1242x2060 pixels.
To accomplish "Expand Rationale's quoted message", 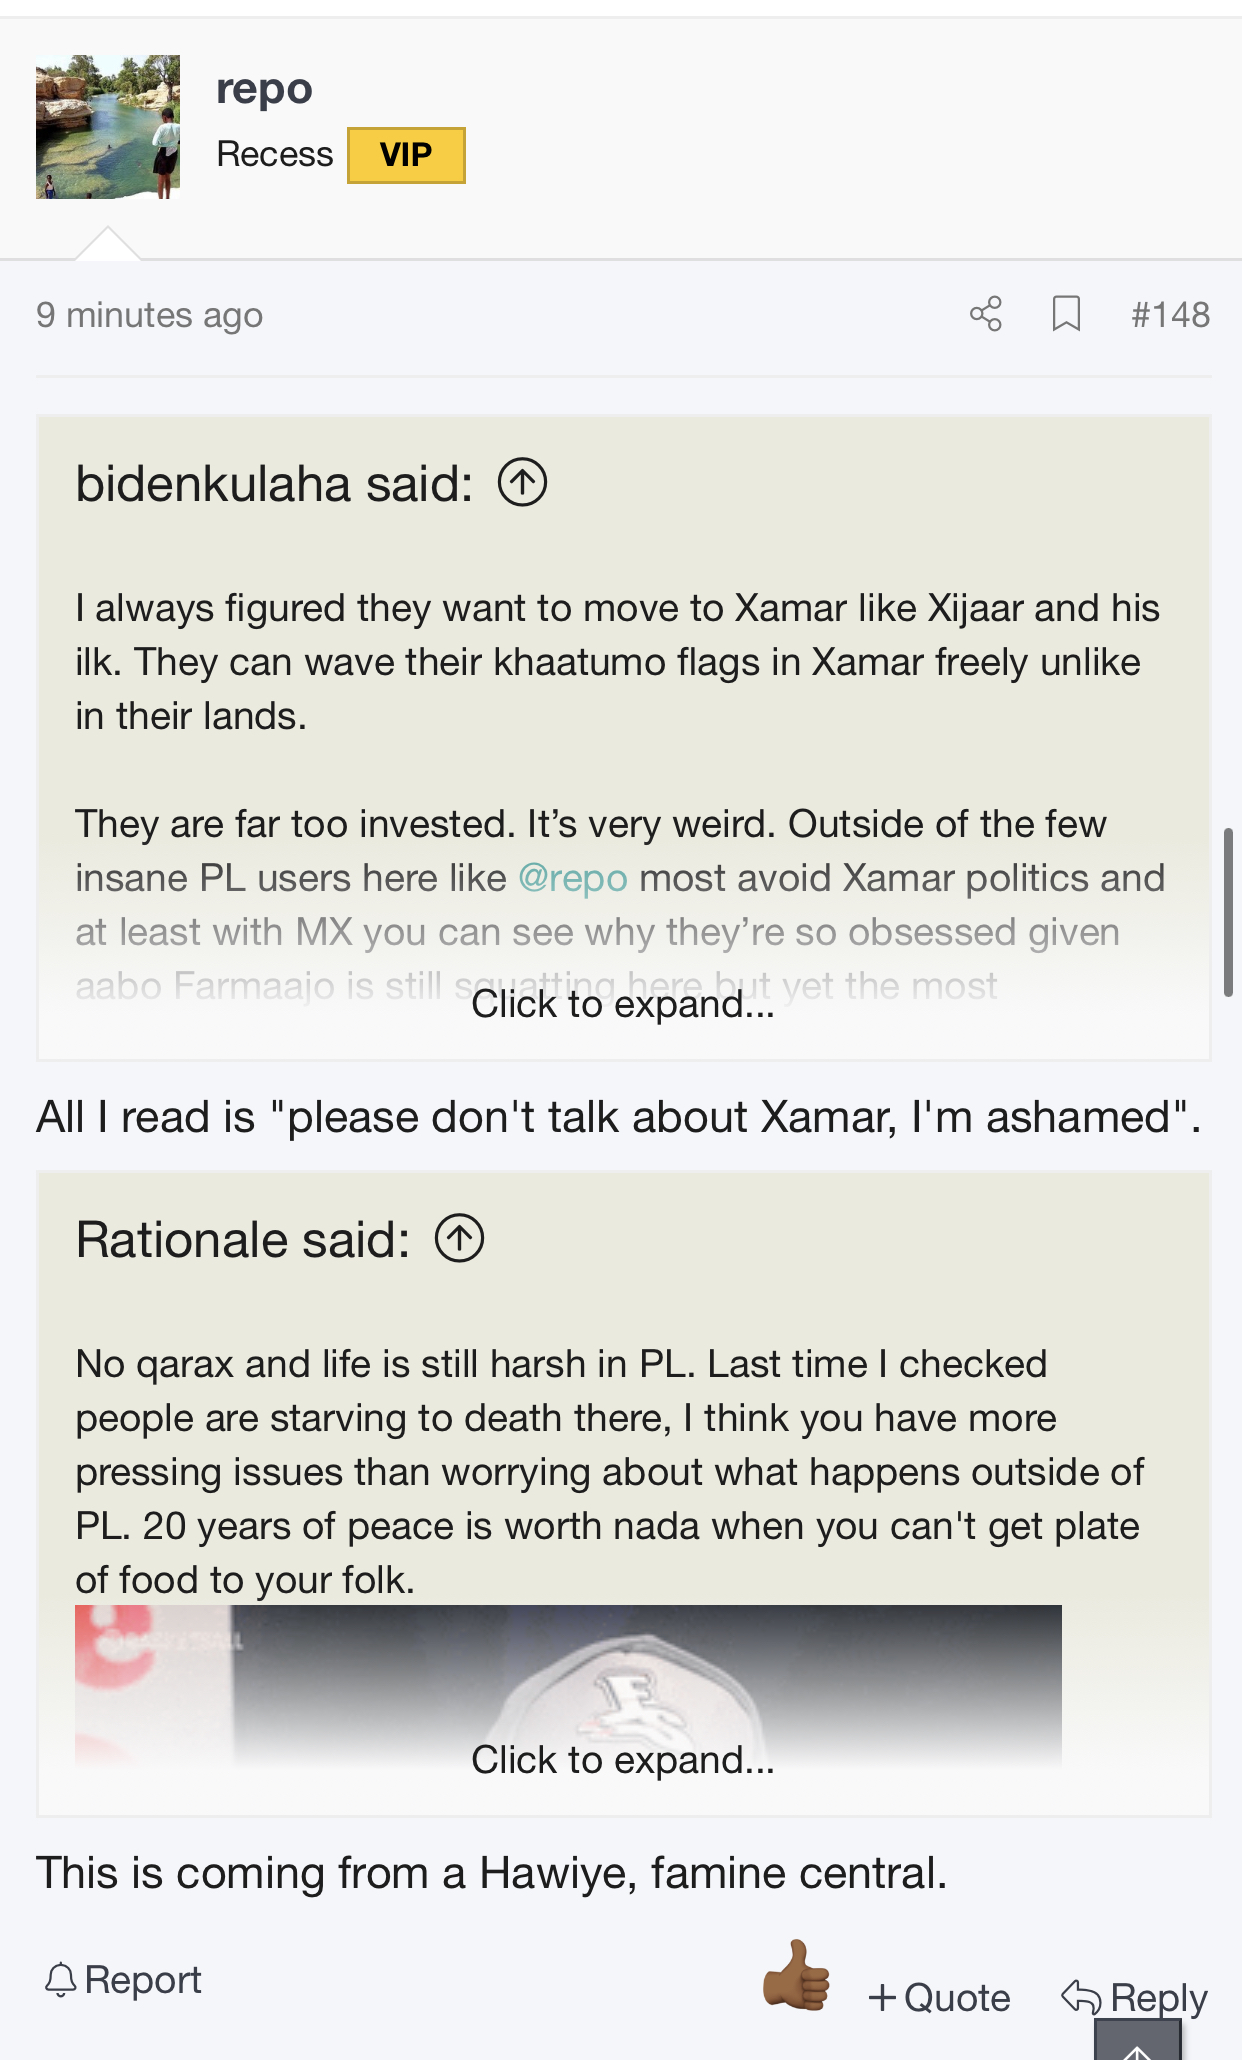I will (622, 1760).
